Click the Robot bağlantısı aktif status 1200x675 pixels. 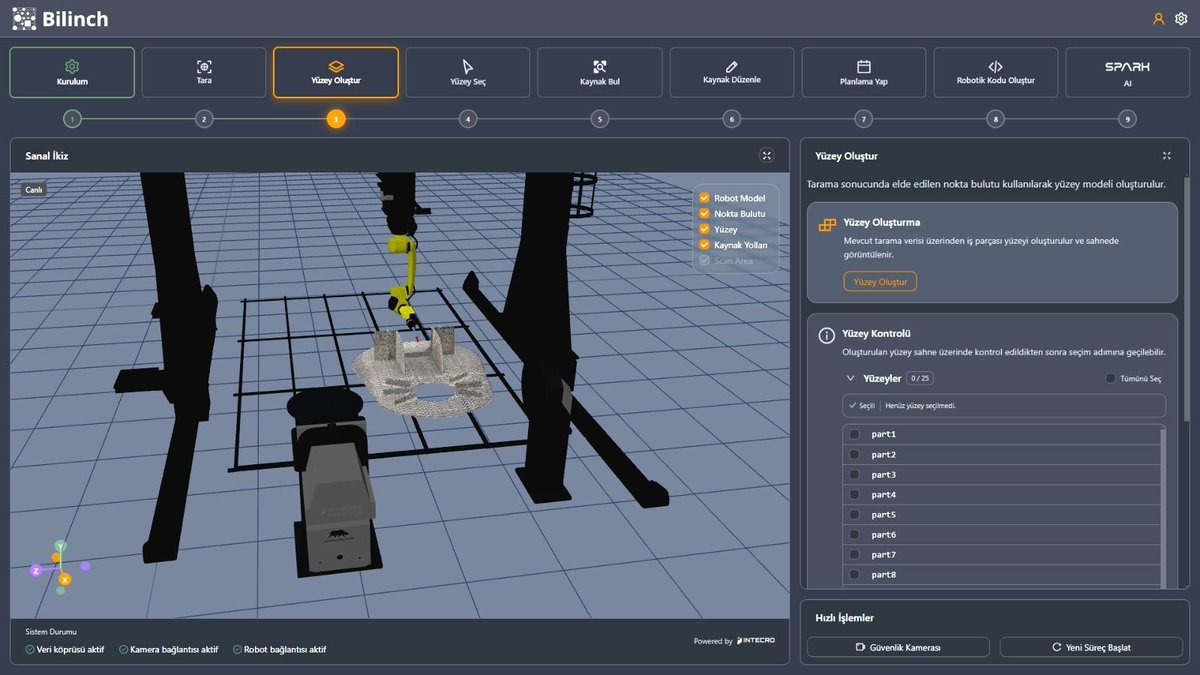click(279, 649)
